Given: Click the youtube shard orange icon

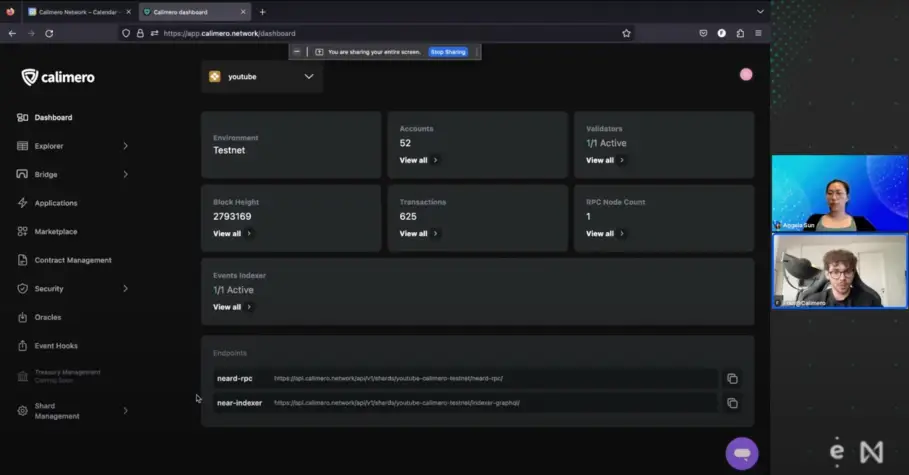Looking at the screenshot, I should point(214,77).
